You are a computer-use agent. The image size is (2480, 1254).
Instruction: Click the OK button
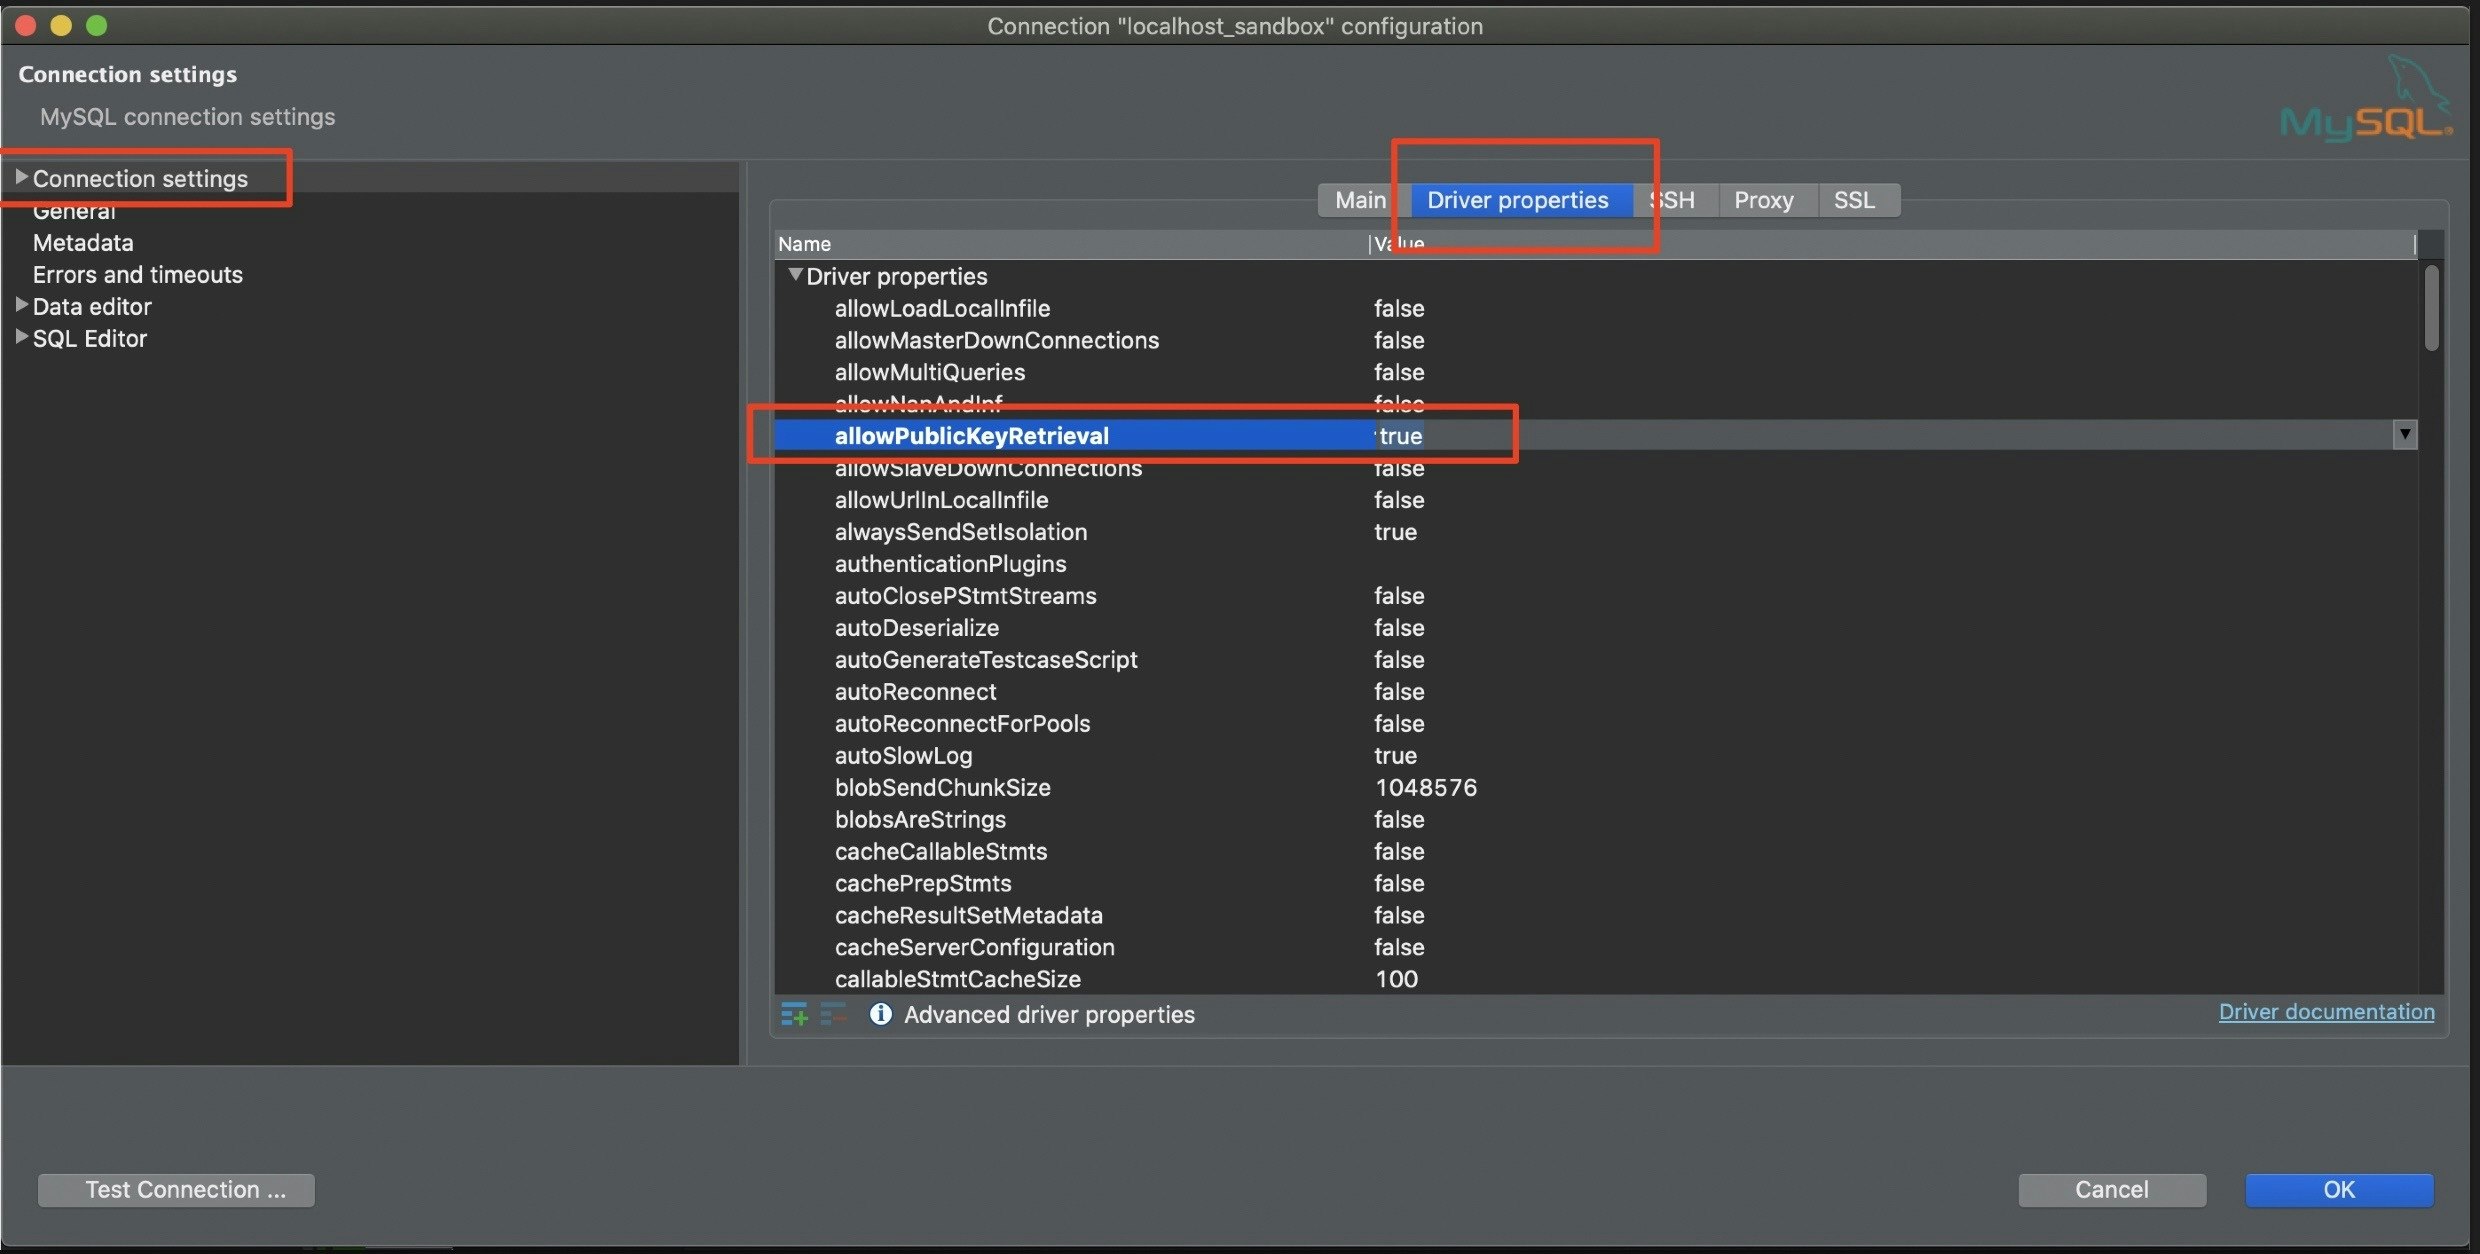point(2338,1189)
